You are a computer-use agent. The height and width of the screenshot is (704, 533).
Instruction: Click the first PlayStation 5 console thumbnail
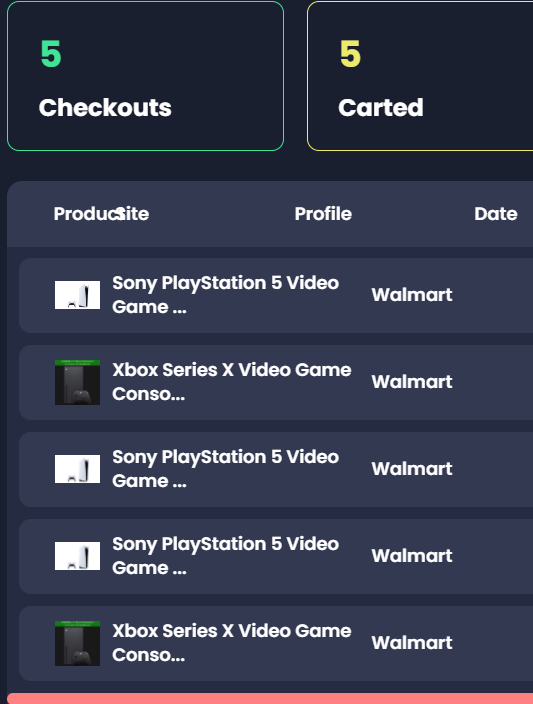[77, 295]
